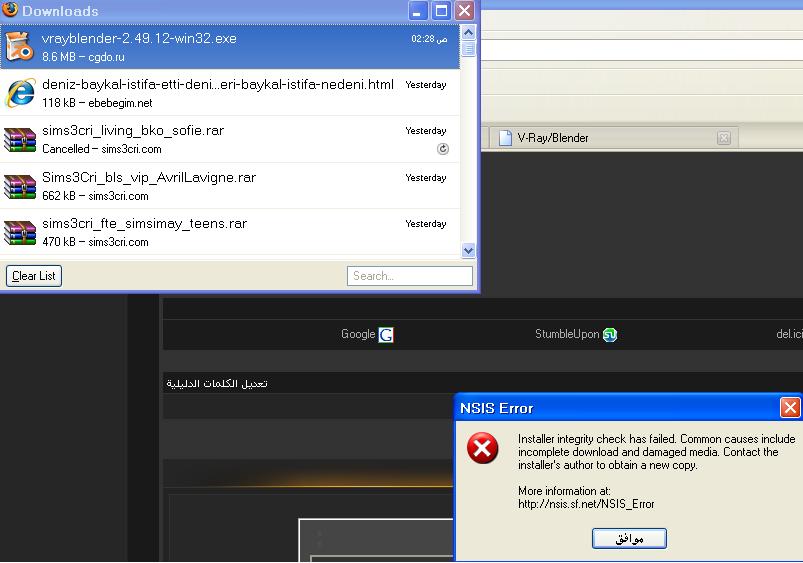The image size is (803, 563).
Task: Click the downloads list scrollbar thumb
Action: tap(468, 49)
